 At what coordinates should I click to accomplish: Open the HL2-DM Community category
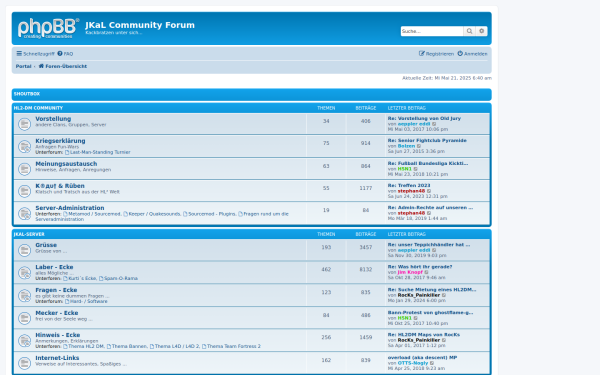click(38, 108)
